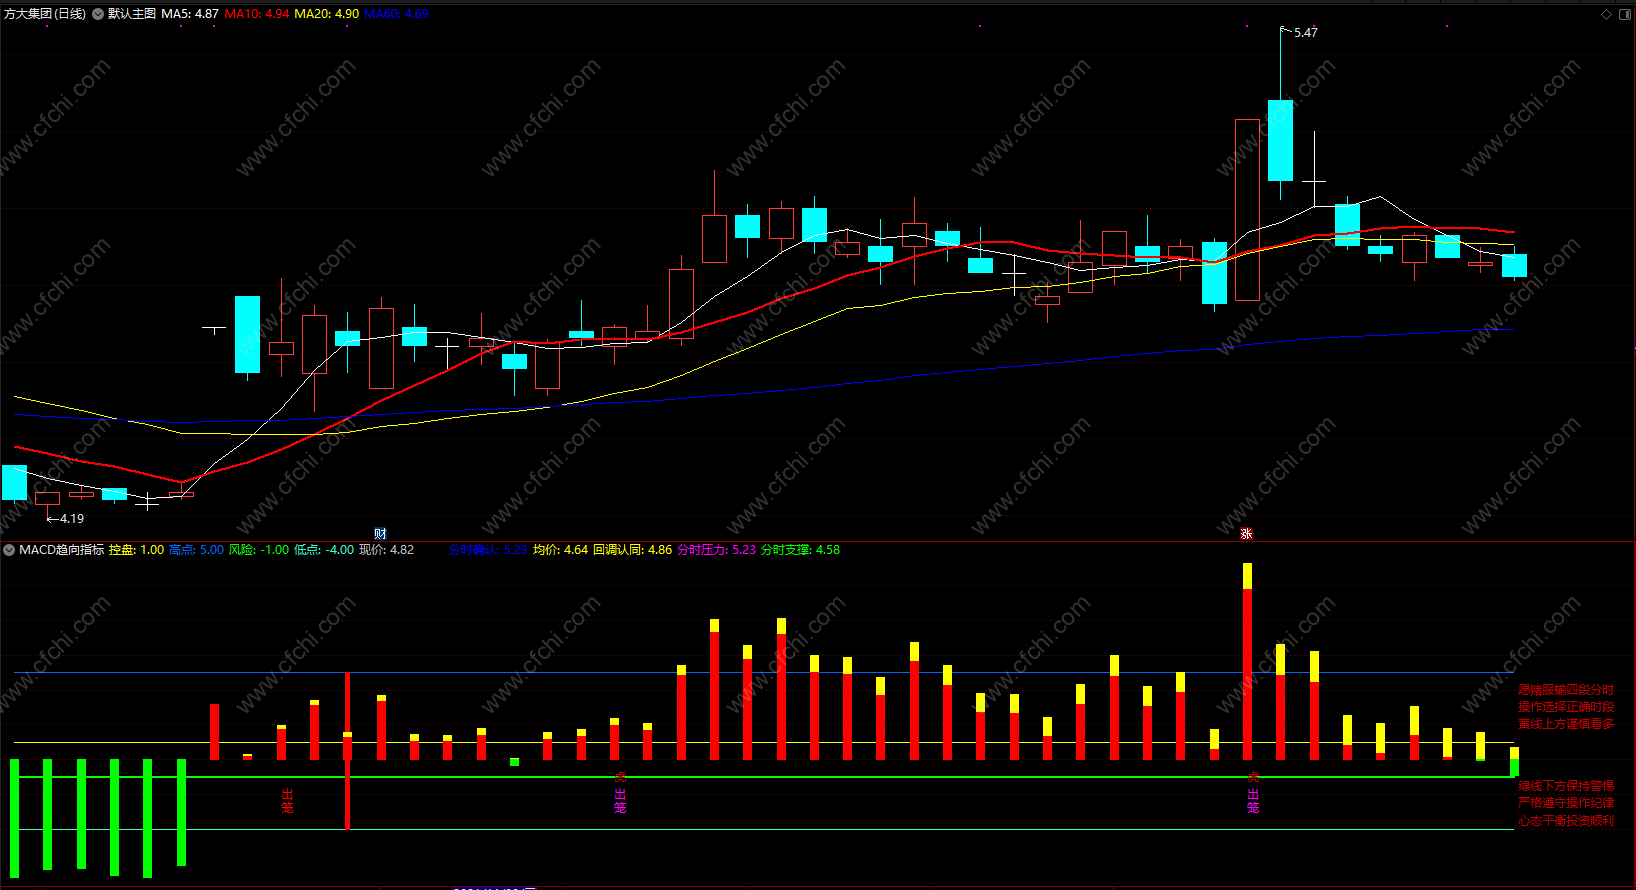Click the 操作选择正确时段 note text
The image size is (1636, 890).
click(x=1566, y=707)
